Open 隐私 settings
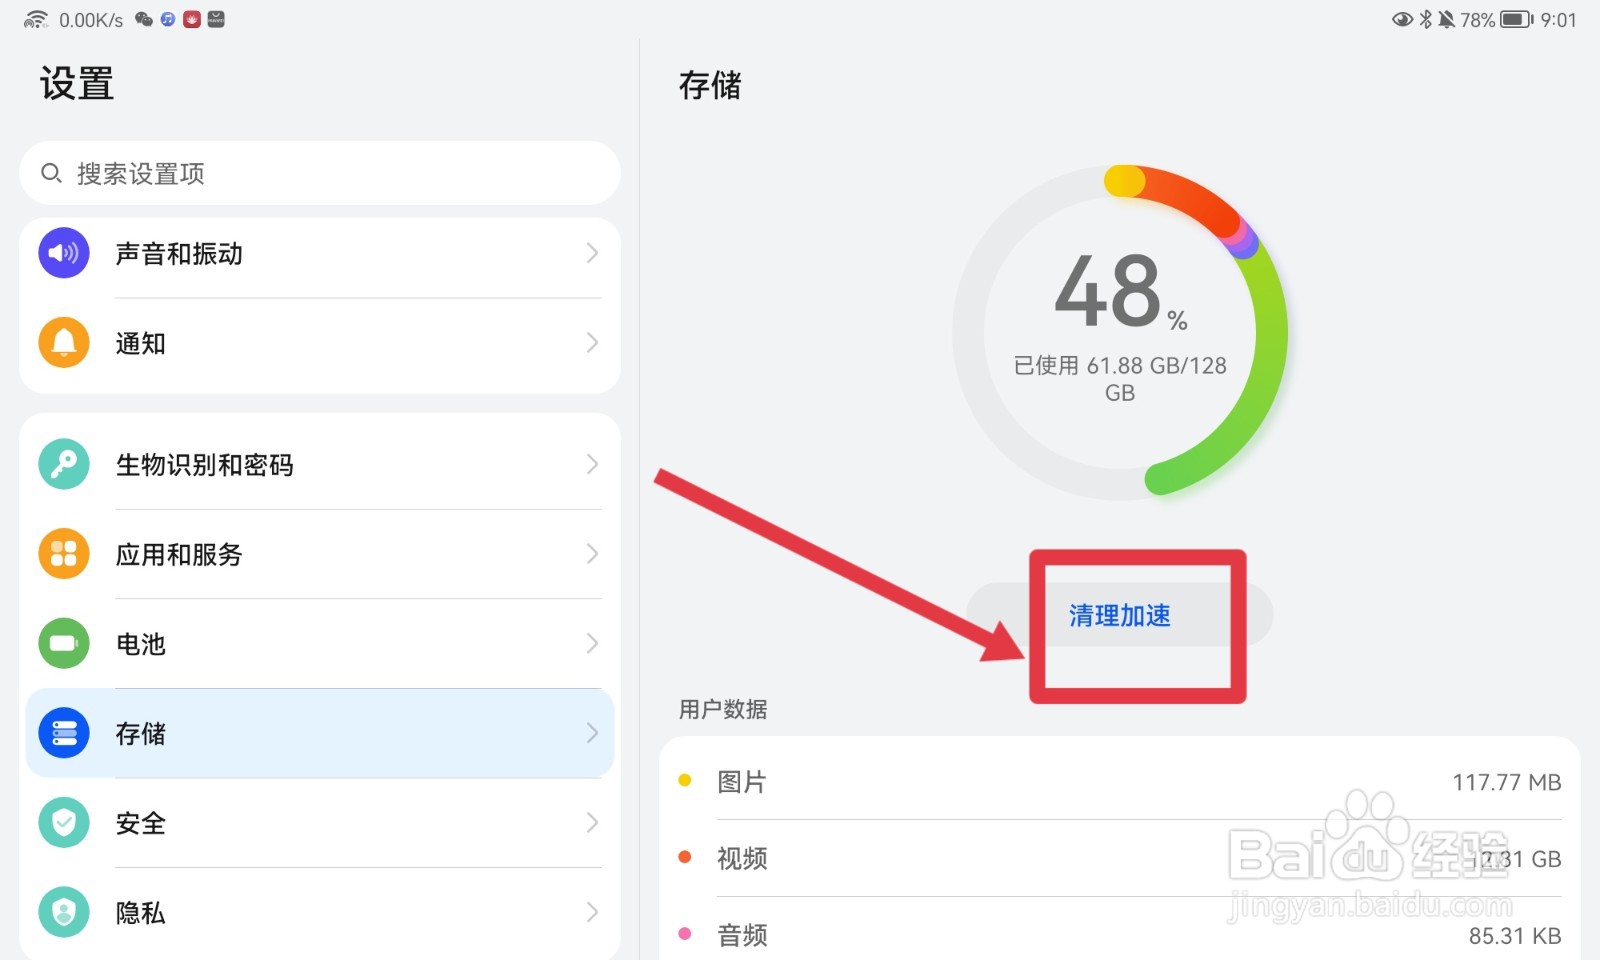The image size is (1600, 960). click(x=320, y=912)
